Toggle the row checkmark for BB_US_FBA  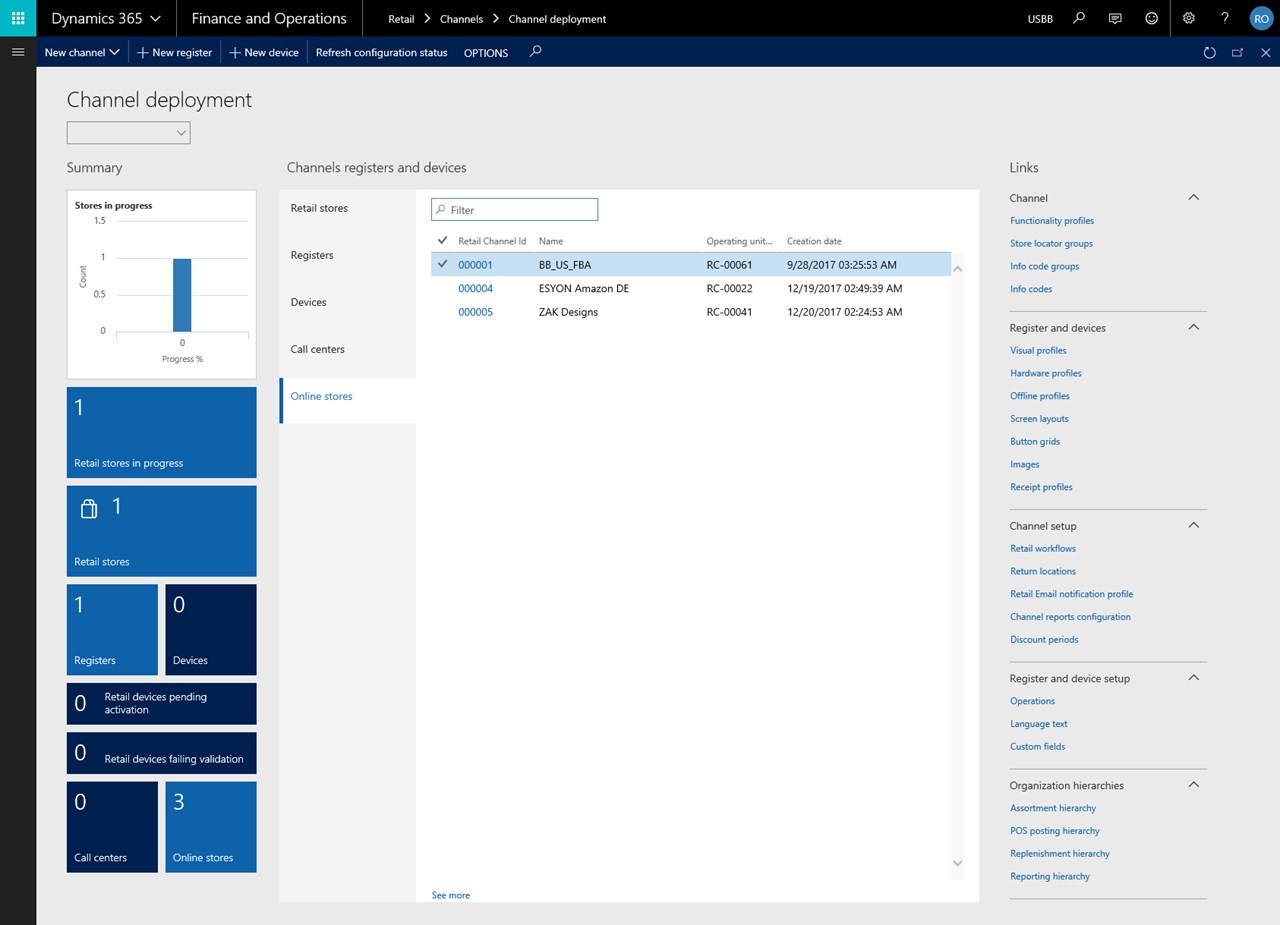click(443, 264)
